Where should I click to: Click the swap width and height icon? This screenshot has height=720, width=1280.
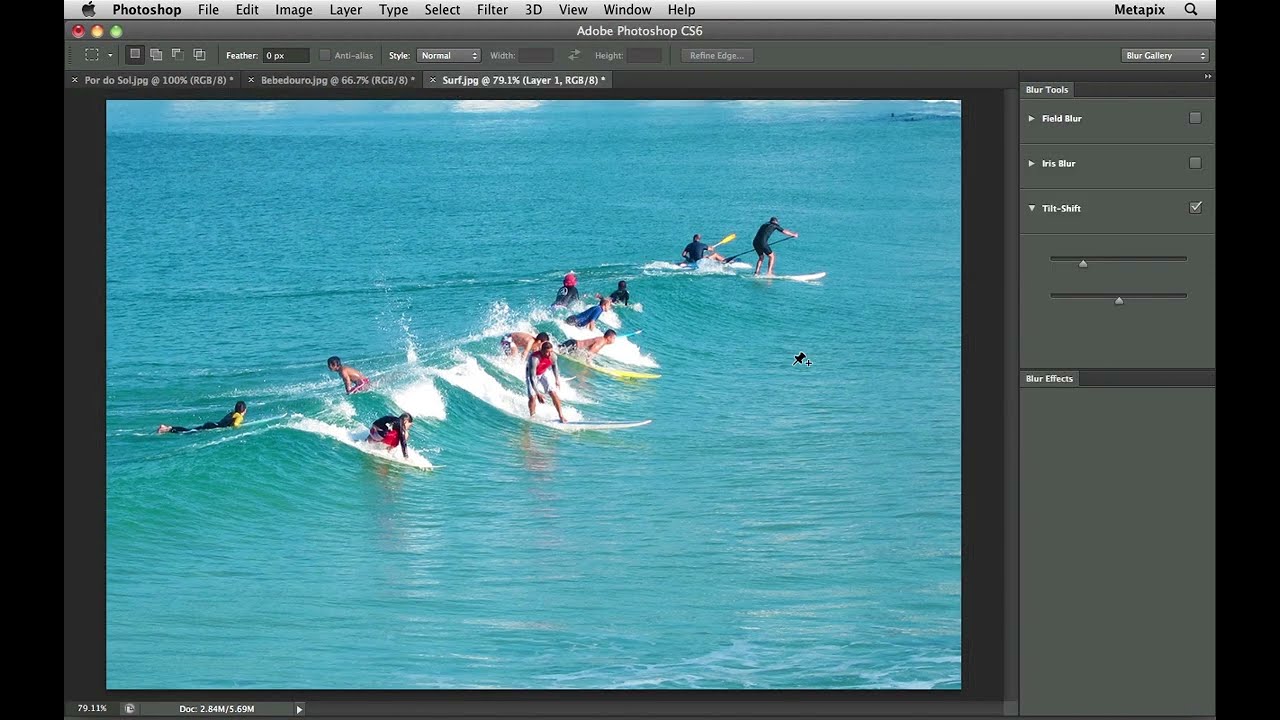pos(574,55)
